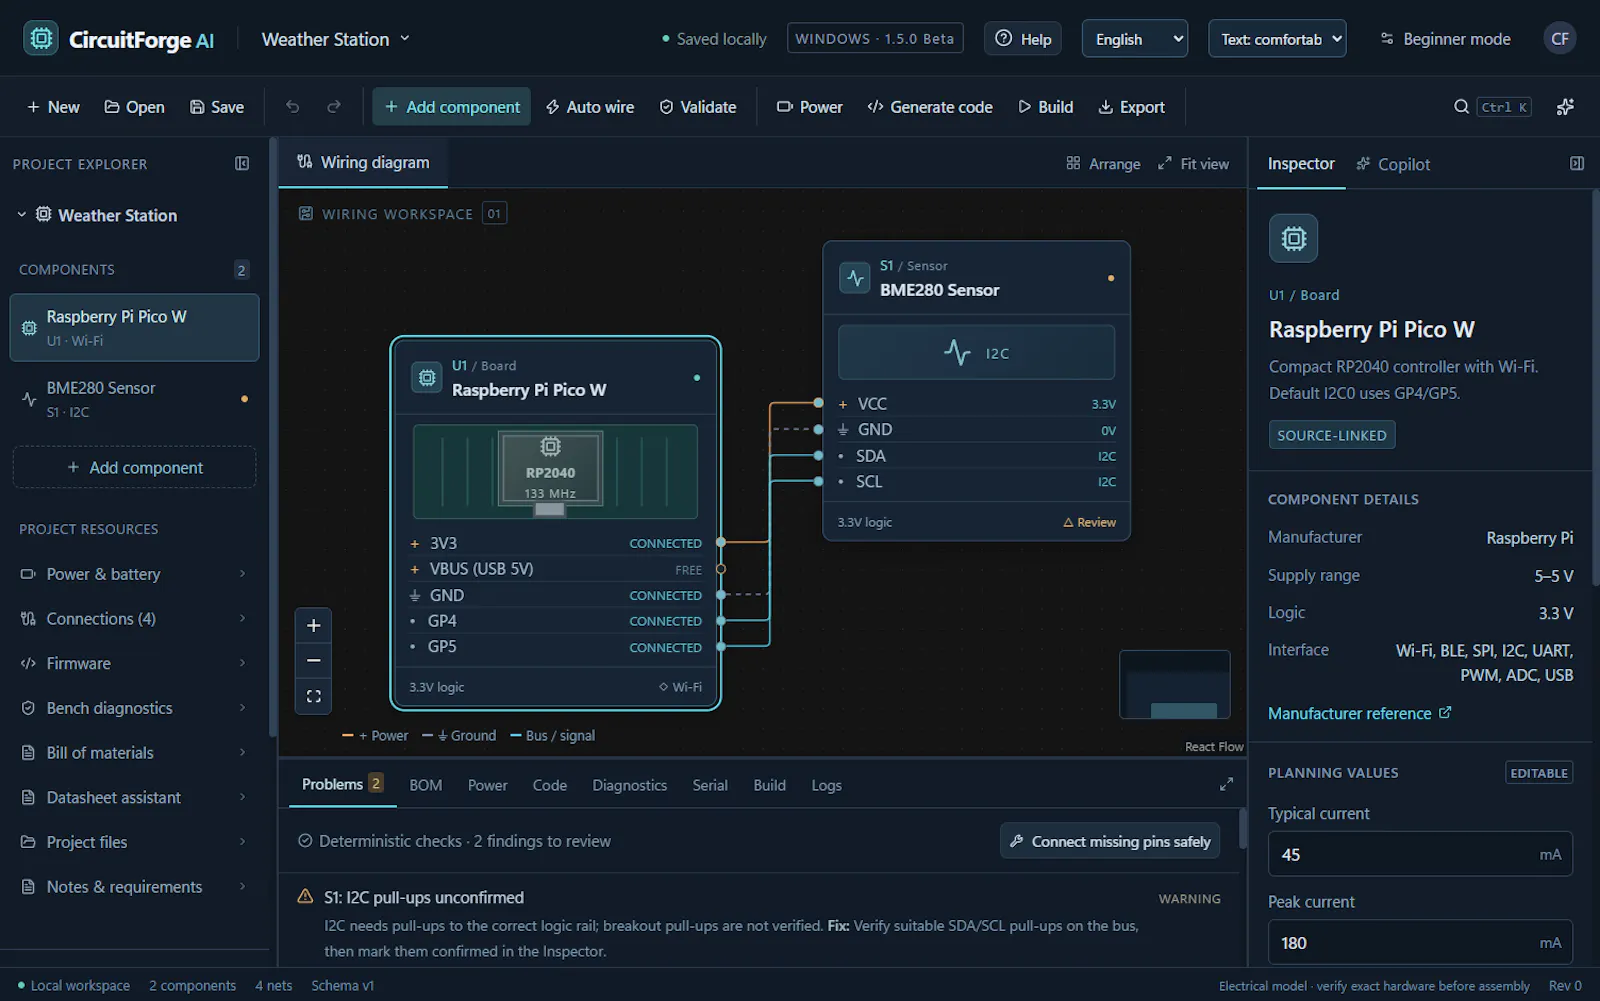
Task: Click the undo arrow in toolbar
Action: click(292, 107)
